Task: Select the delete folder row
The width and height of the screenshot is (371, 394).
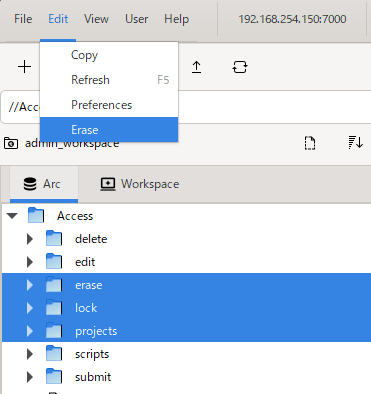Action: tap(186, 239)
